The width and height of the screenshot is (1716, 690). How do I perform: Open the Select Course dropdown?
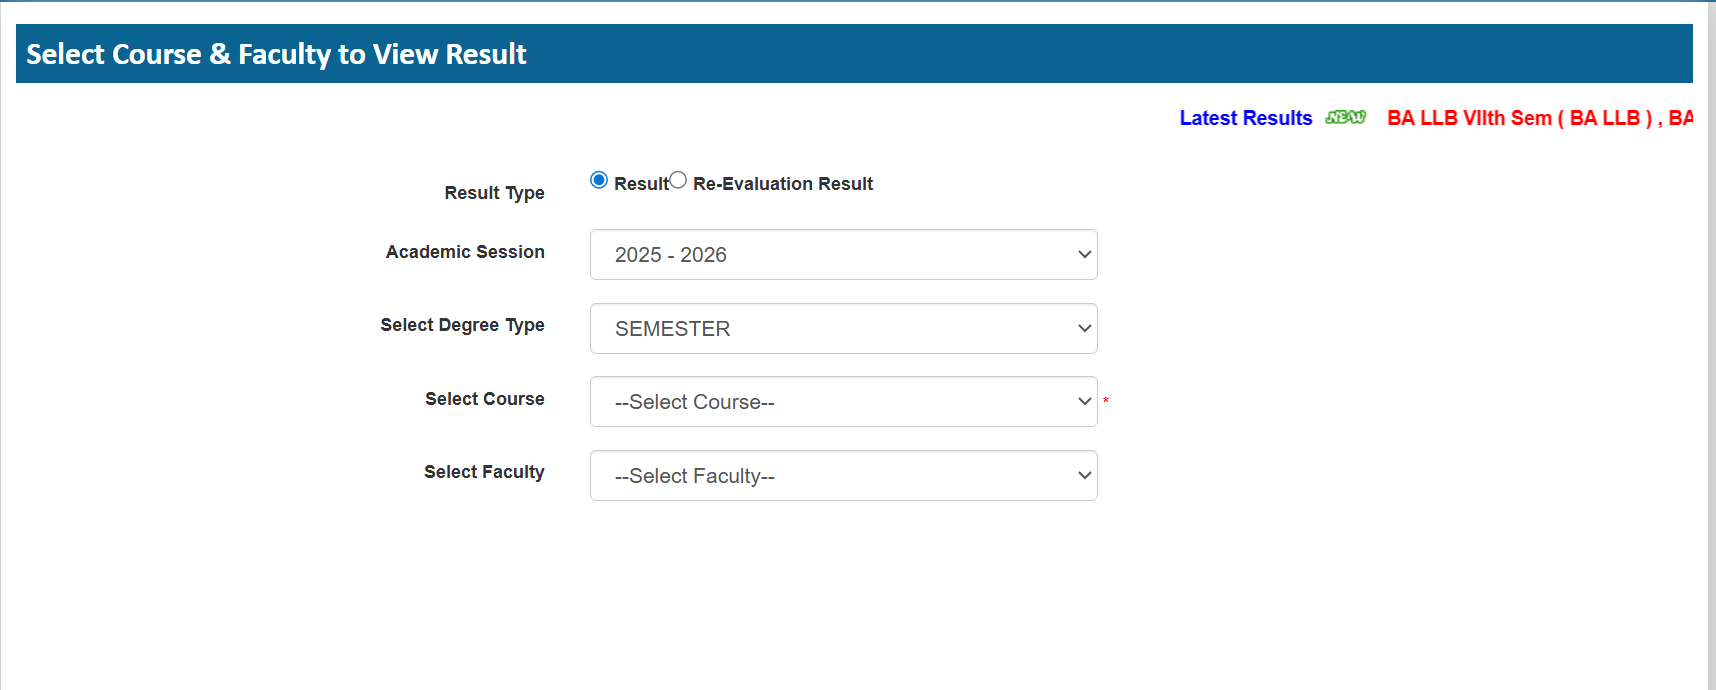843,401
